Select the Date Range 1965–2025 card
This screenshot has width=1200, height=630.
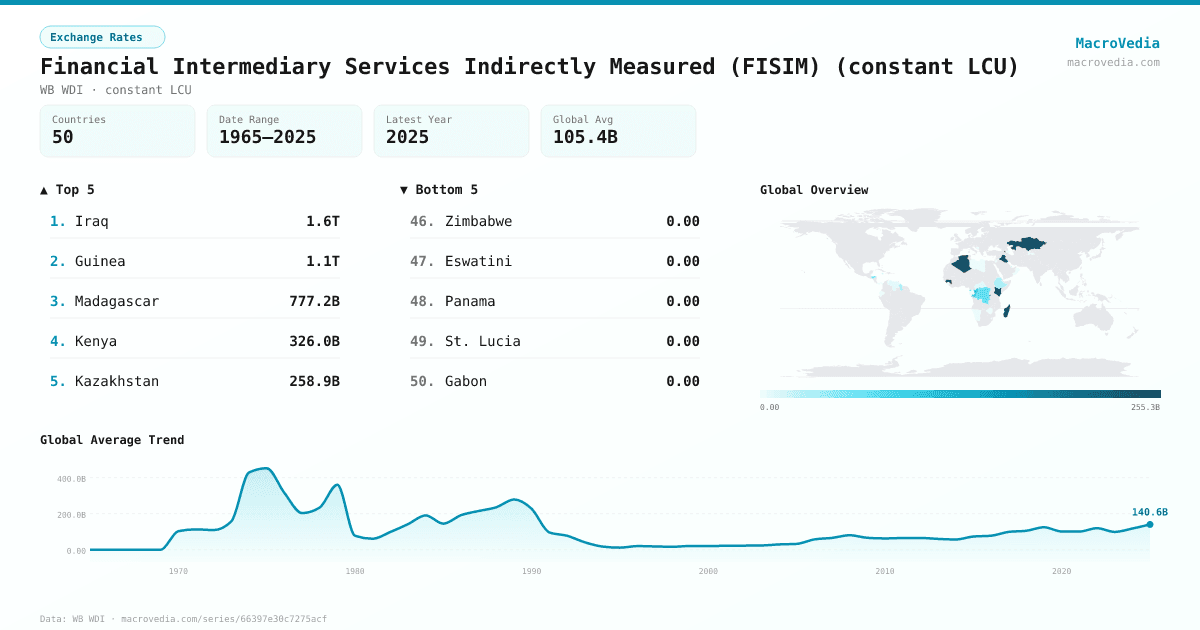(284, 131)
